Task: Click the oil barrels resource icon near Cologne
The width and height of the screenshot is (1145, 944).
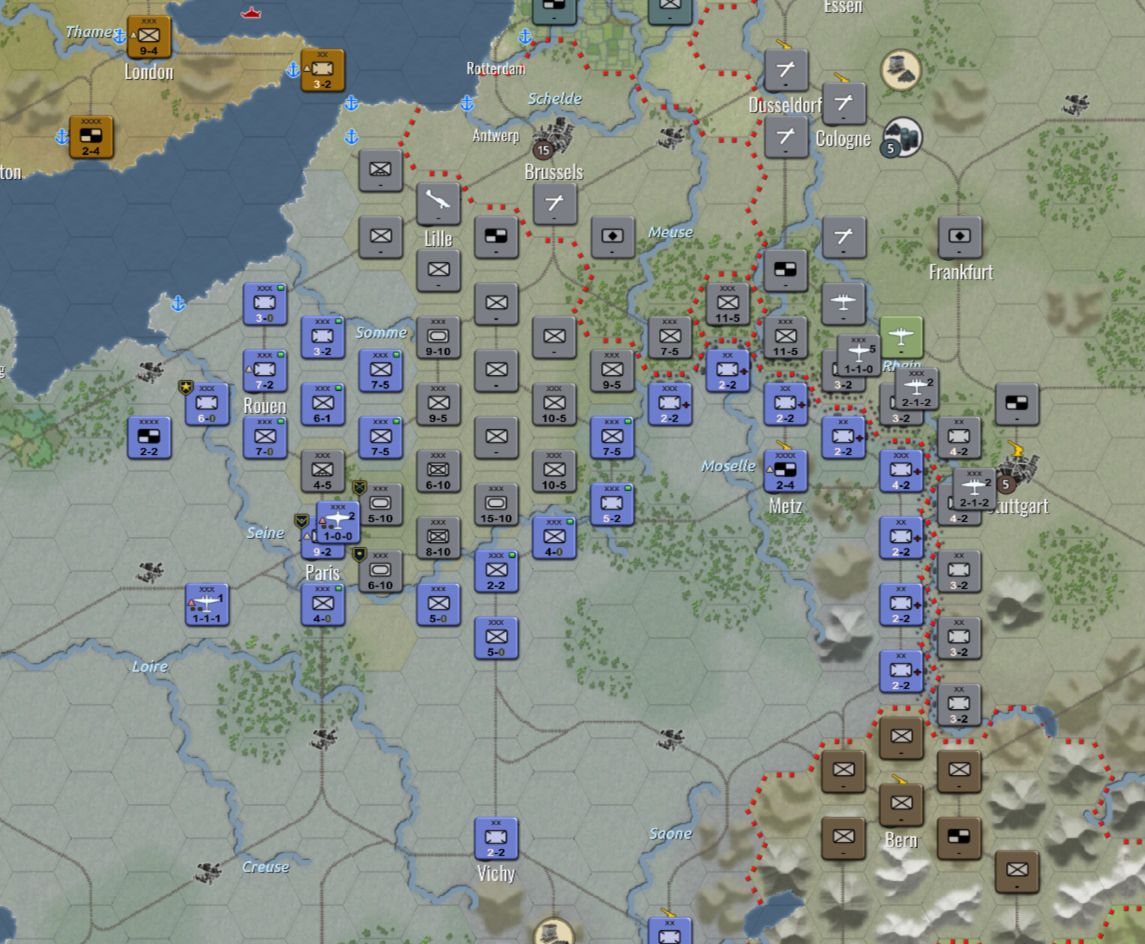Action: click(903, 137)
